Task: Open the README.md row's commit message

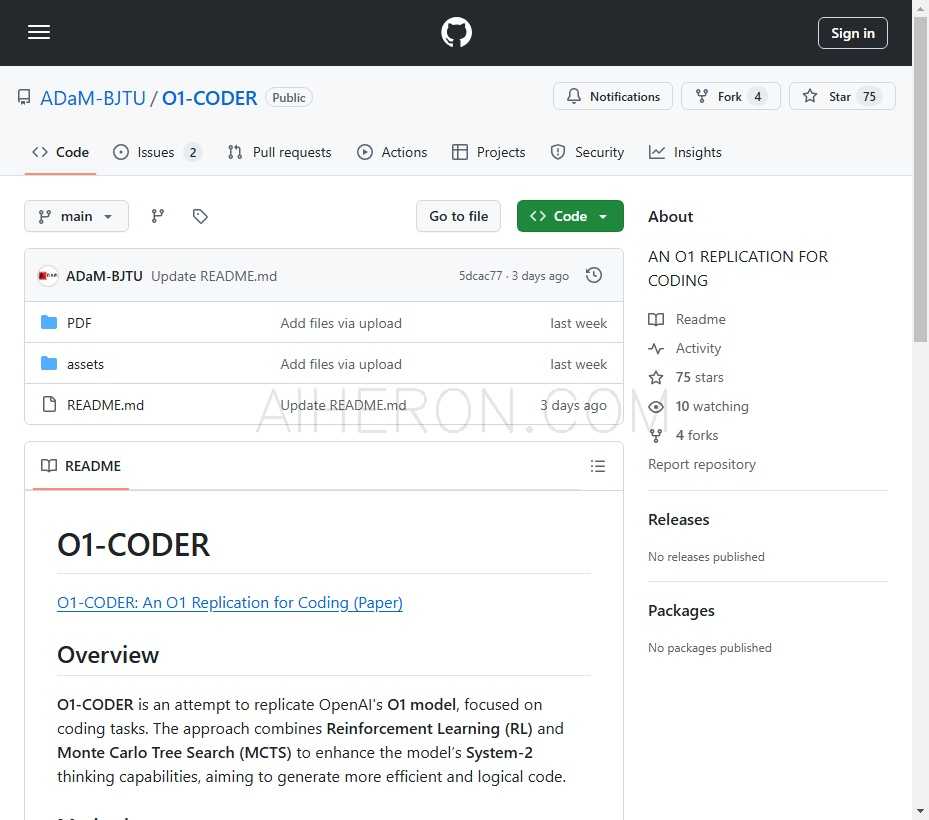Action: [x=343, y=405]
